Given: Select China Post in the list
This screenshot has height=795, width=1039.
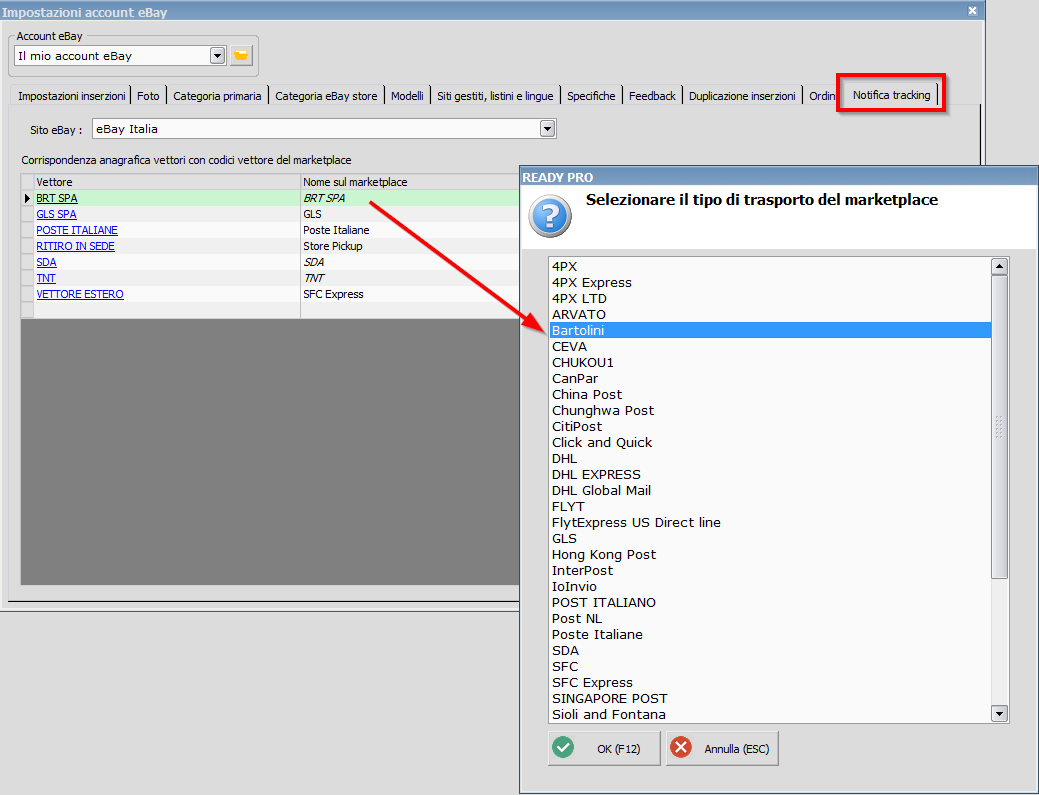Looking at the screenshot, I should coord(770,394).
